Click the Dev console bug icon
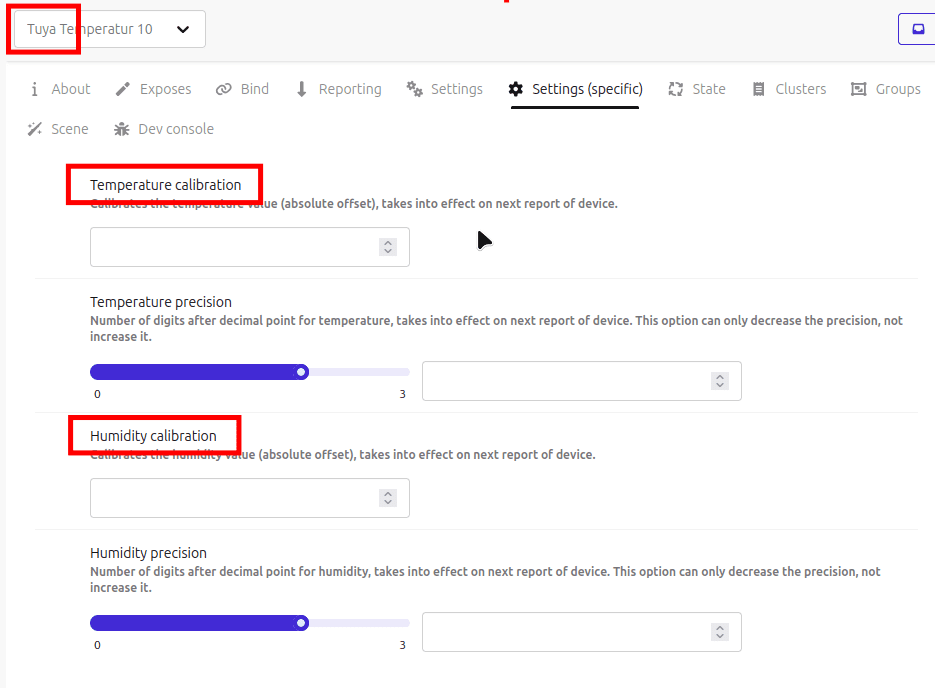This screenshot has height=688, width=935. point(122,129)
